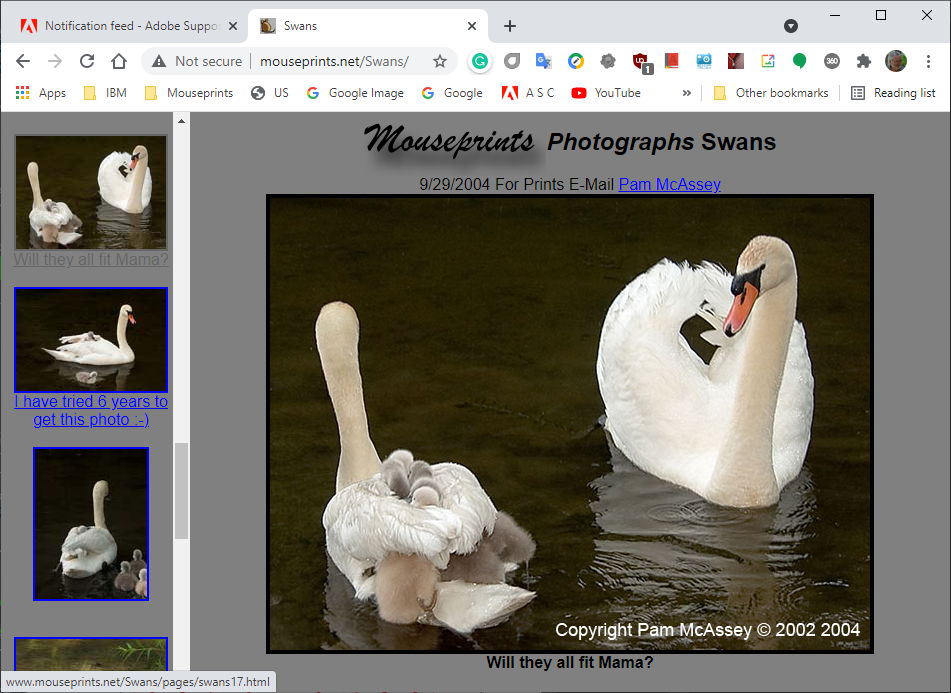Reload the page with the refresh icon
Viewport: 951px width, 693px height.
pyautogui.click(x=87, y=61)
